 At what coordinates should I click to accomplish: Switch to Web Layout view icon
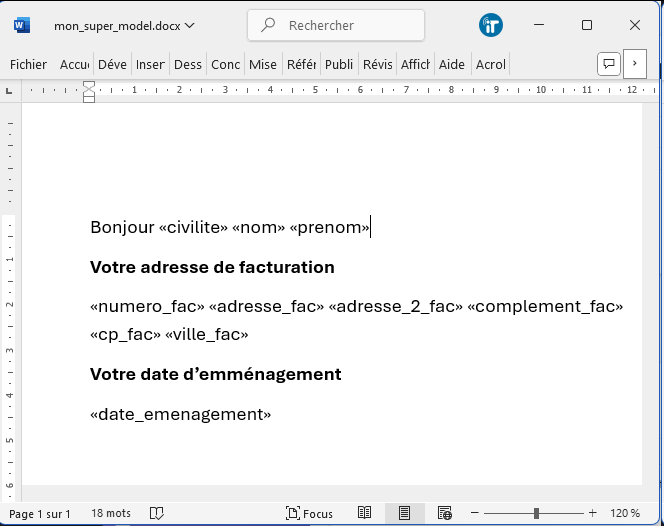click(x=445, y=513)
